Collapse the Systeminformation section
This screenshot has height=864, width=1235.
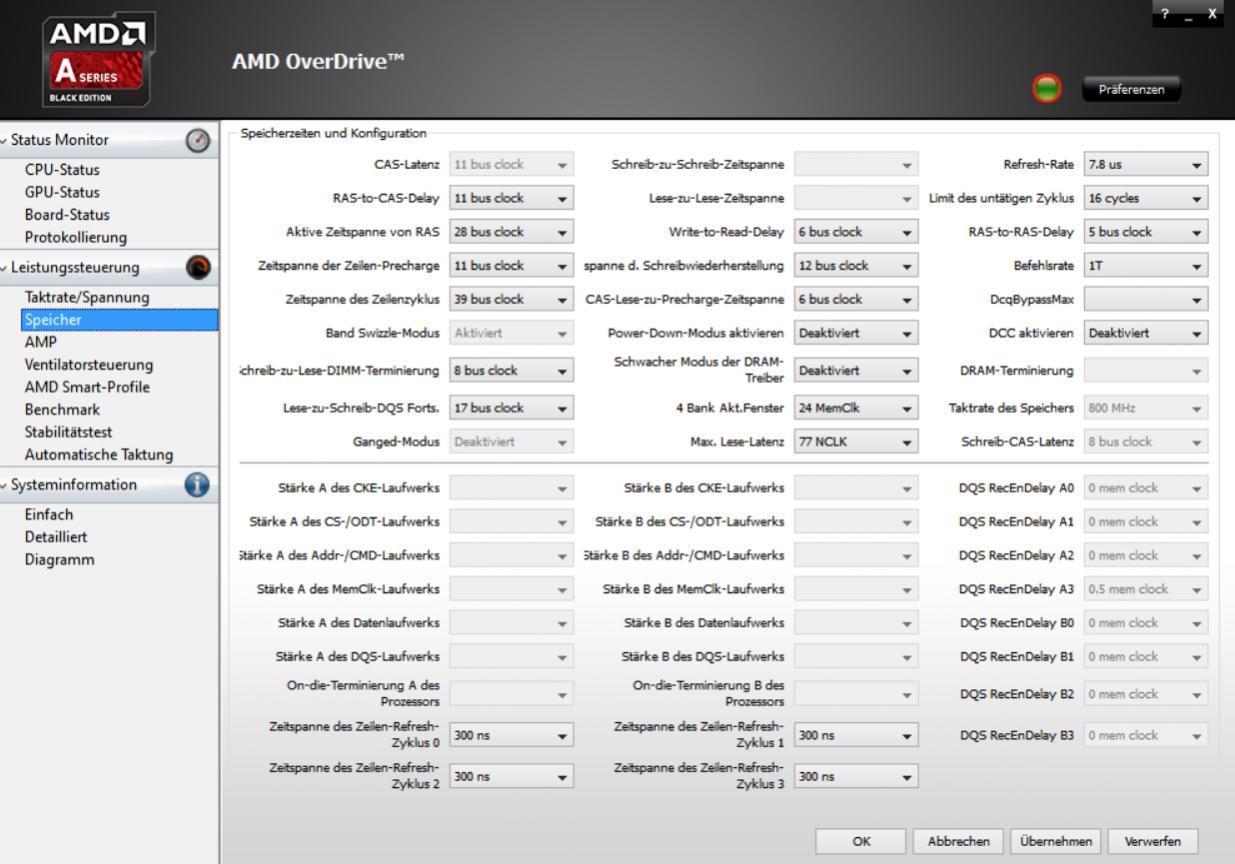(5, 485)
